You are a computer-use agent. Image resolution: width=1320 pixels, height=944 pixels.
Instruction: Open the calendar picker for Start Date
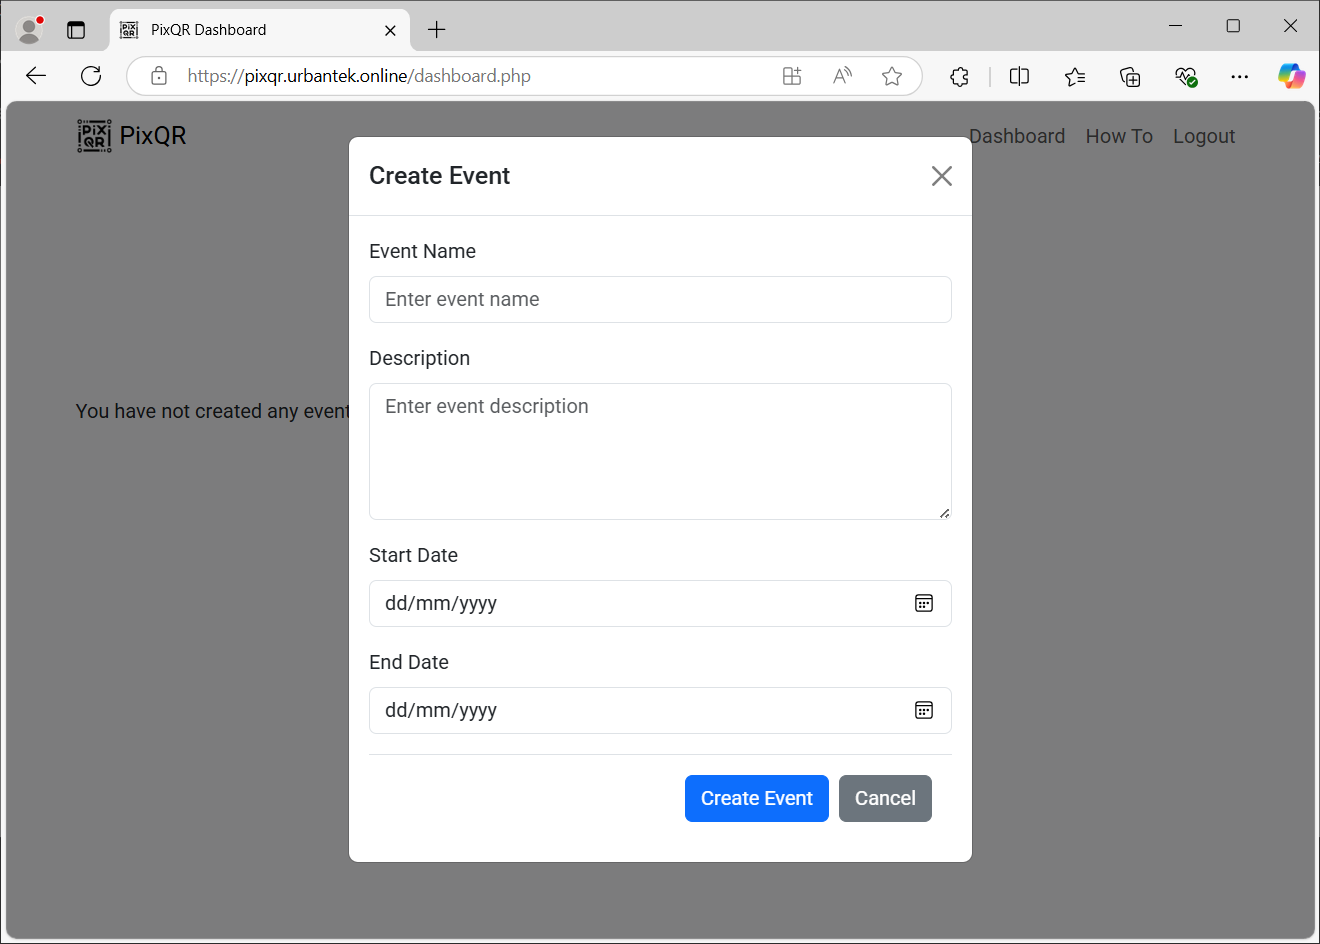923,603
